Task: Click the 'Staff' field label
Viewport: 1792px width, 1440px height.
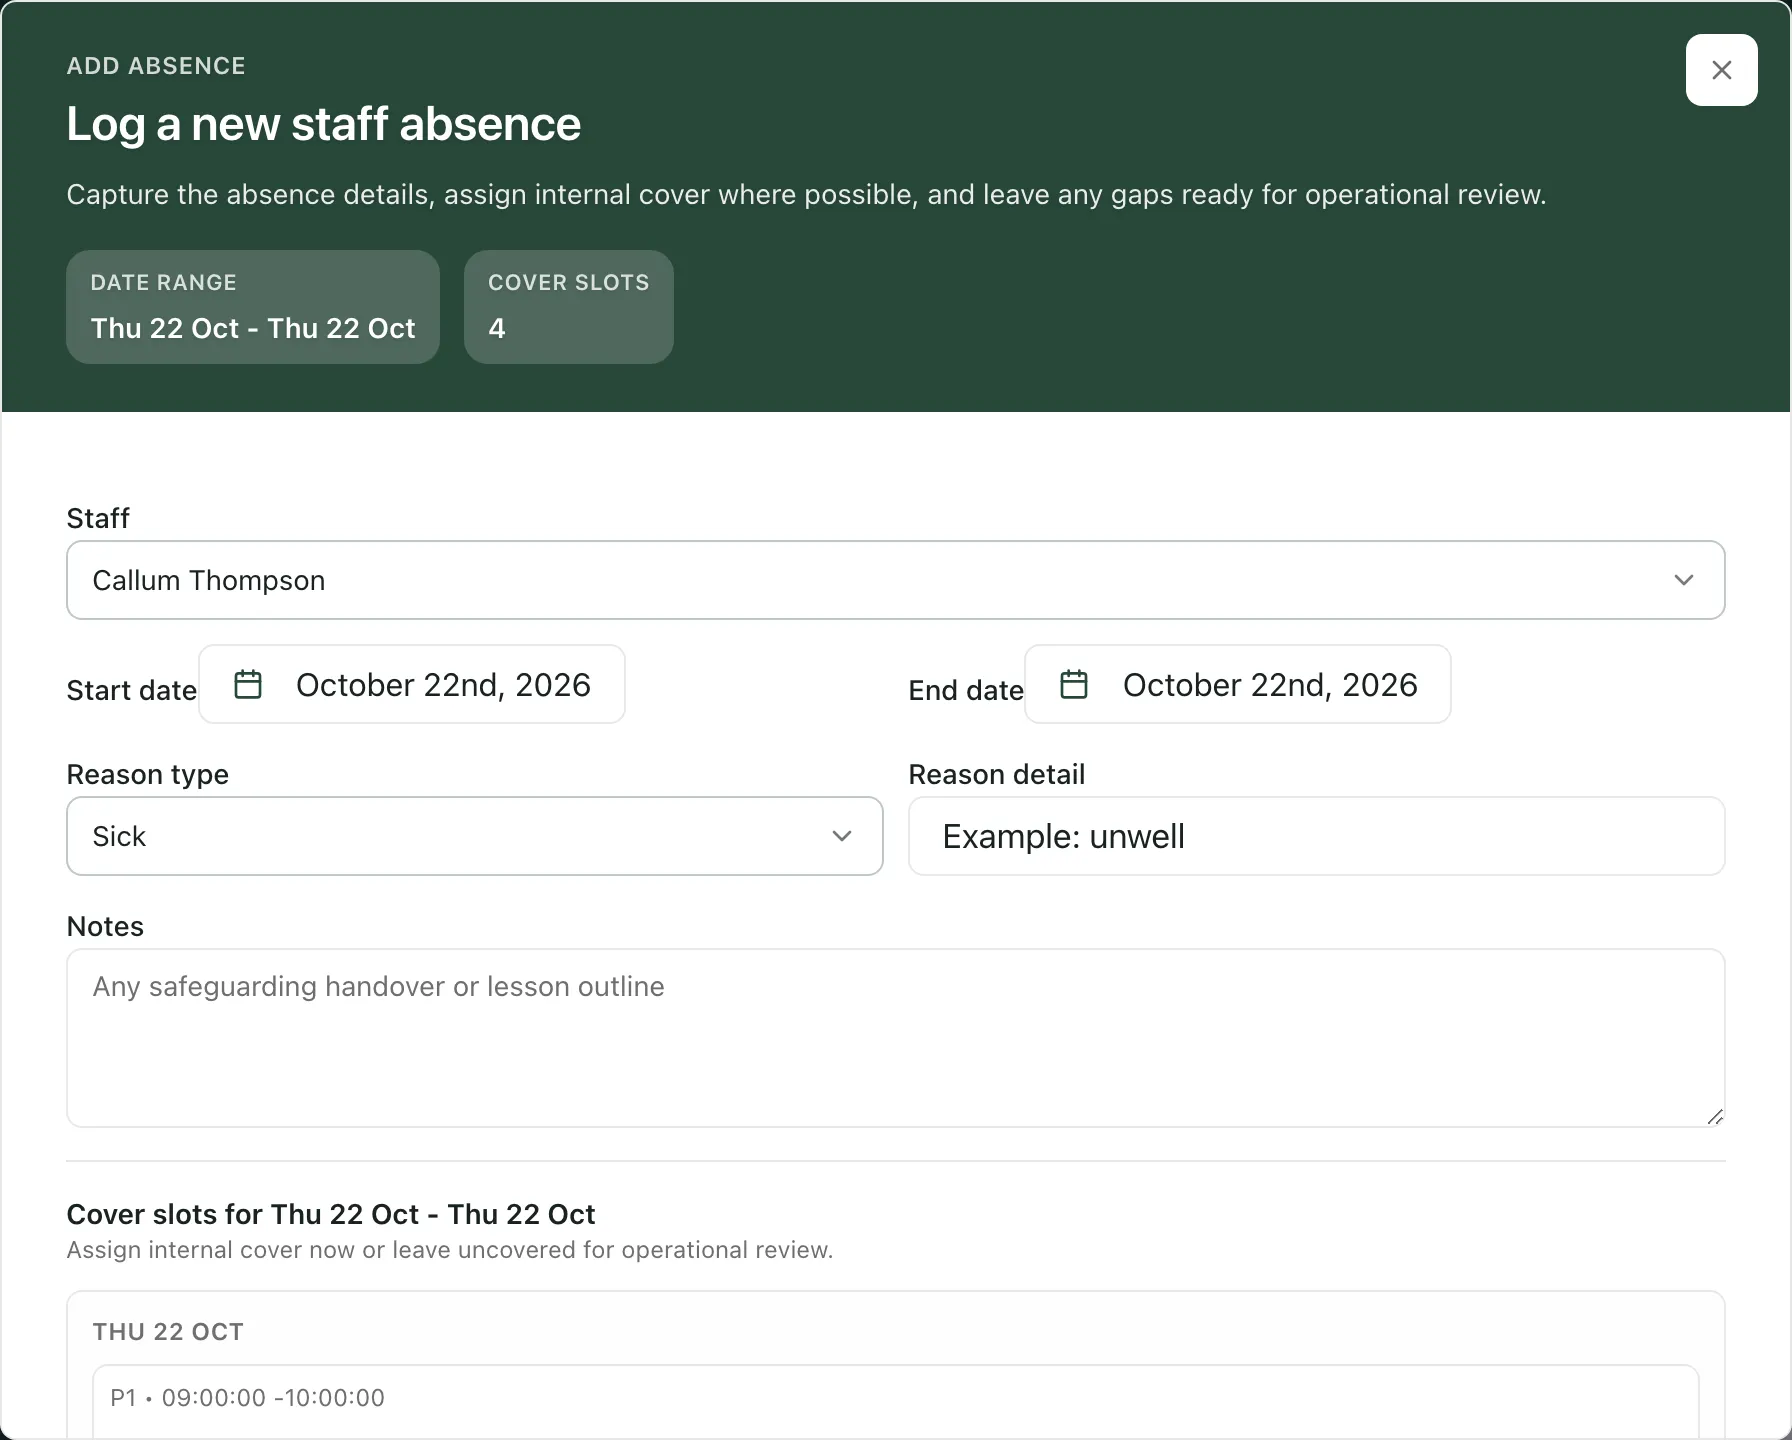Action: (x=98, y=518)
